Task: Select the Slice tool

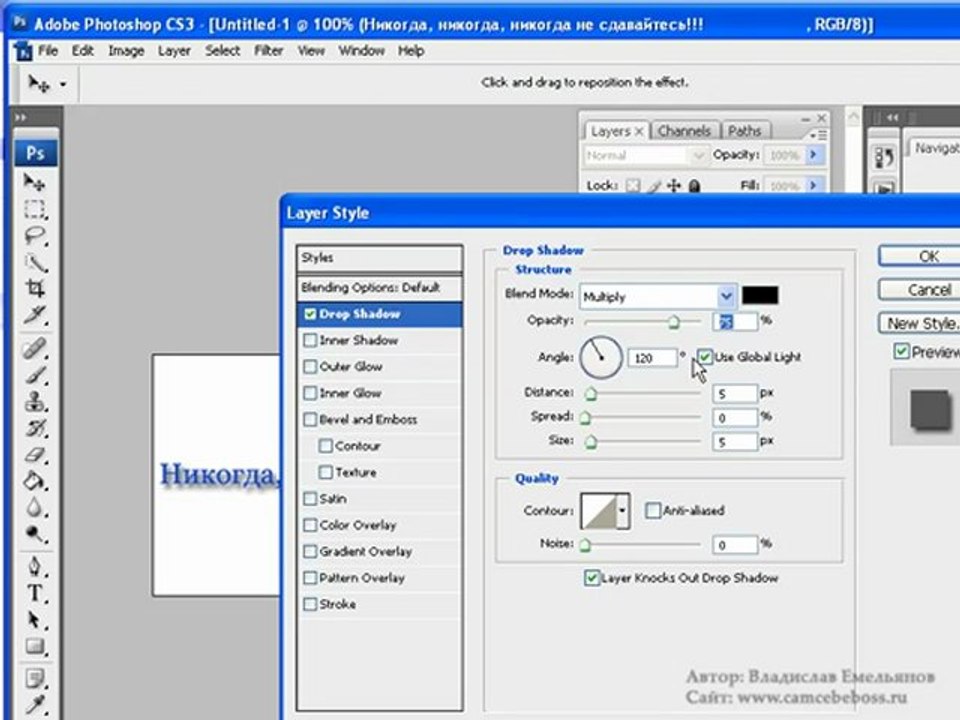Action: point(35,315)
